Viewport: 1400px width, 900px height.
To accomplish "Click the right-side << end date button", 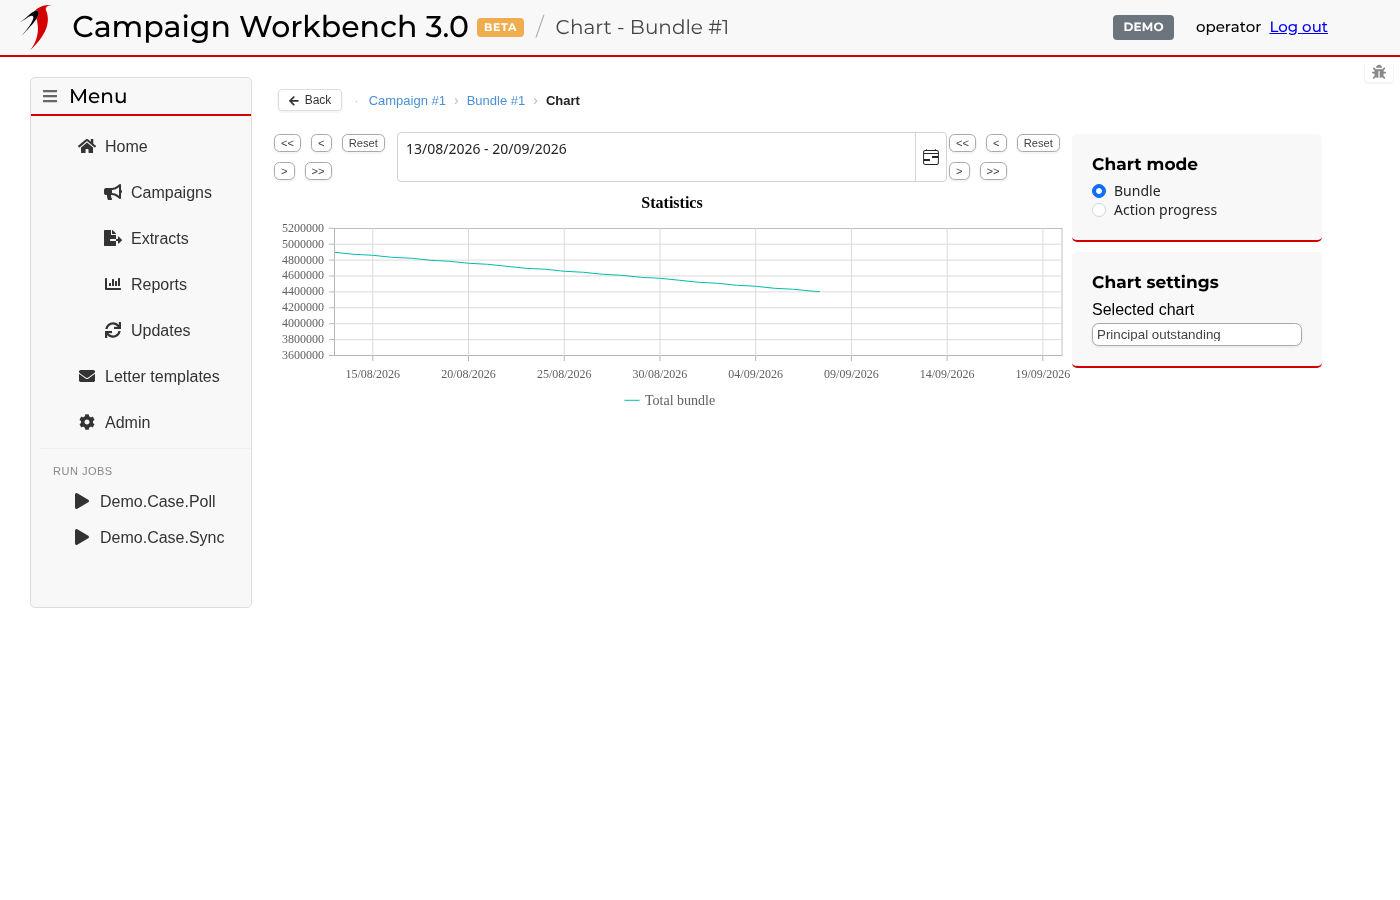I will click(962, 143).
